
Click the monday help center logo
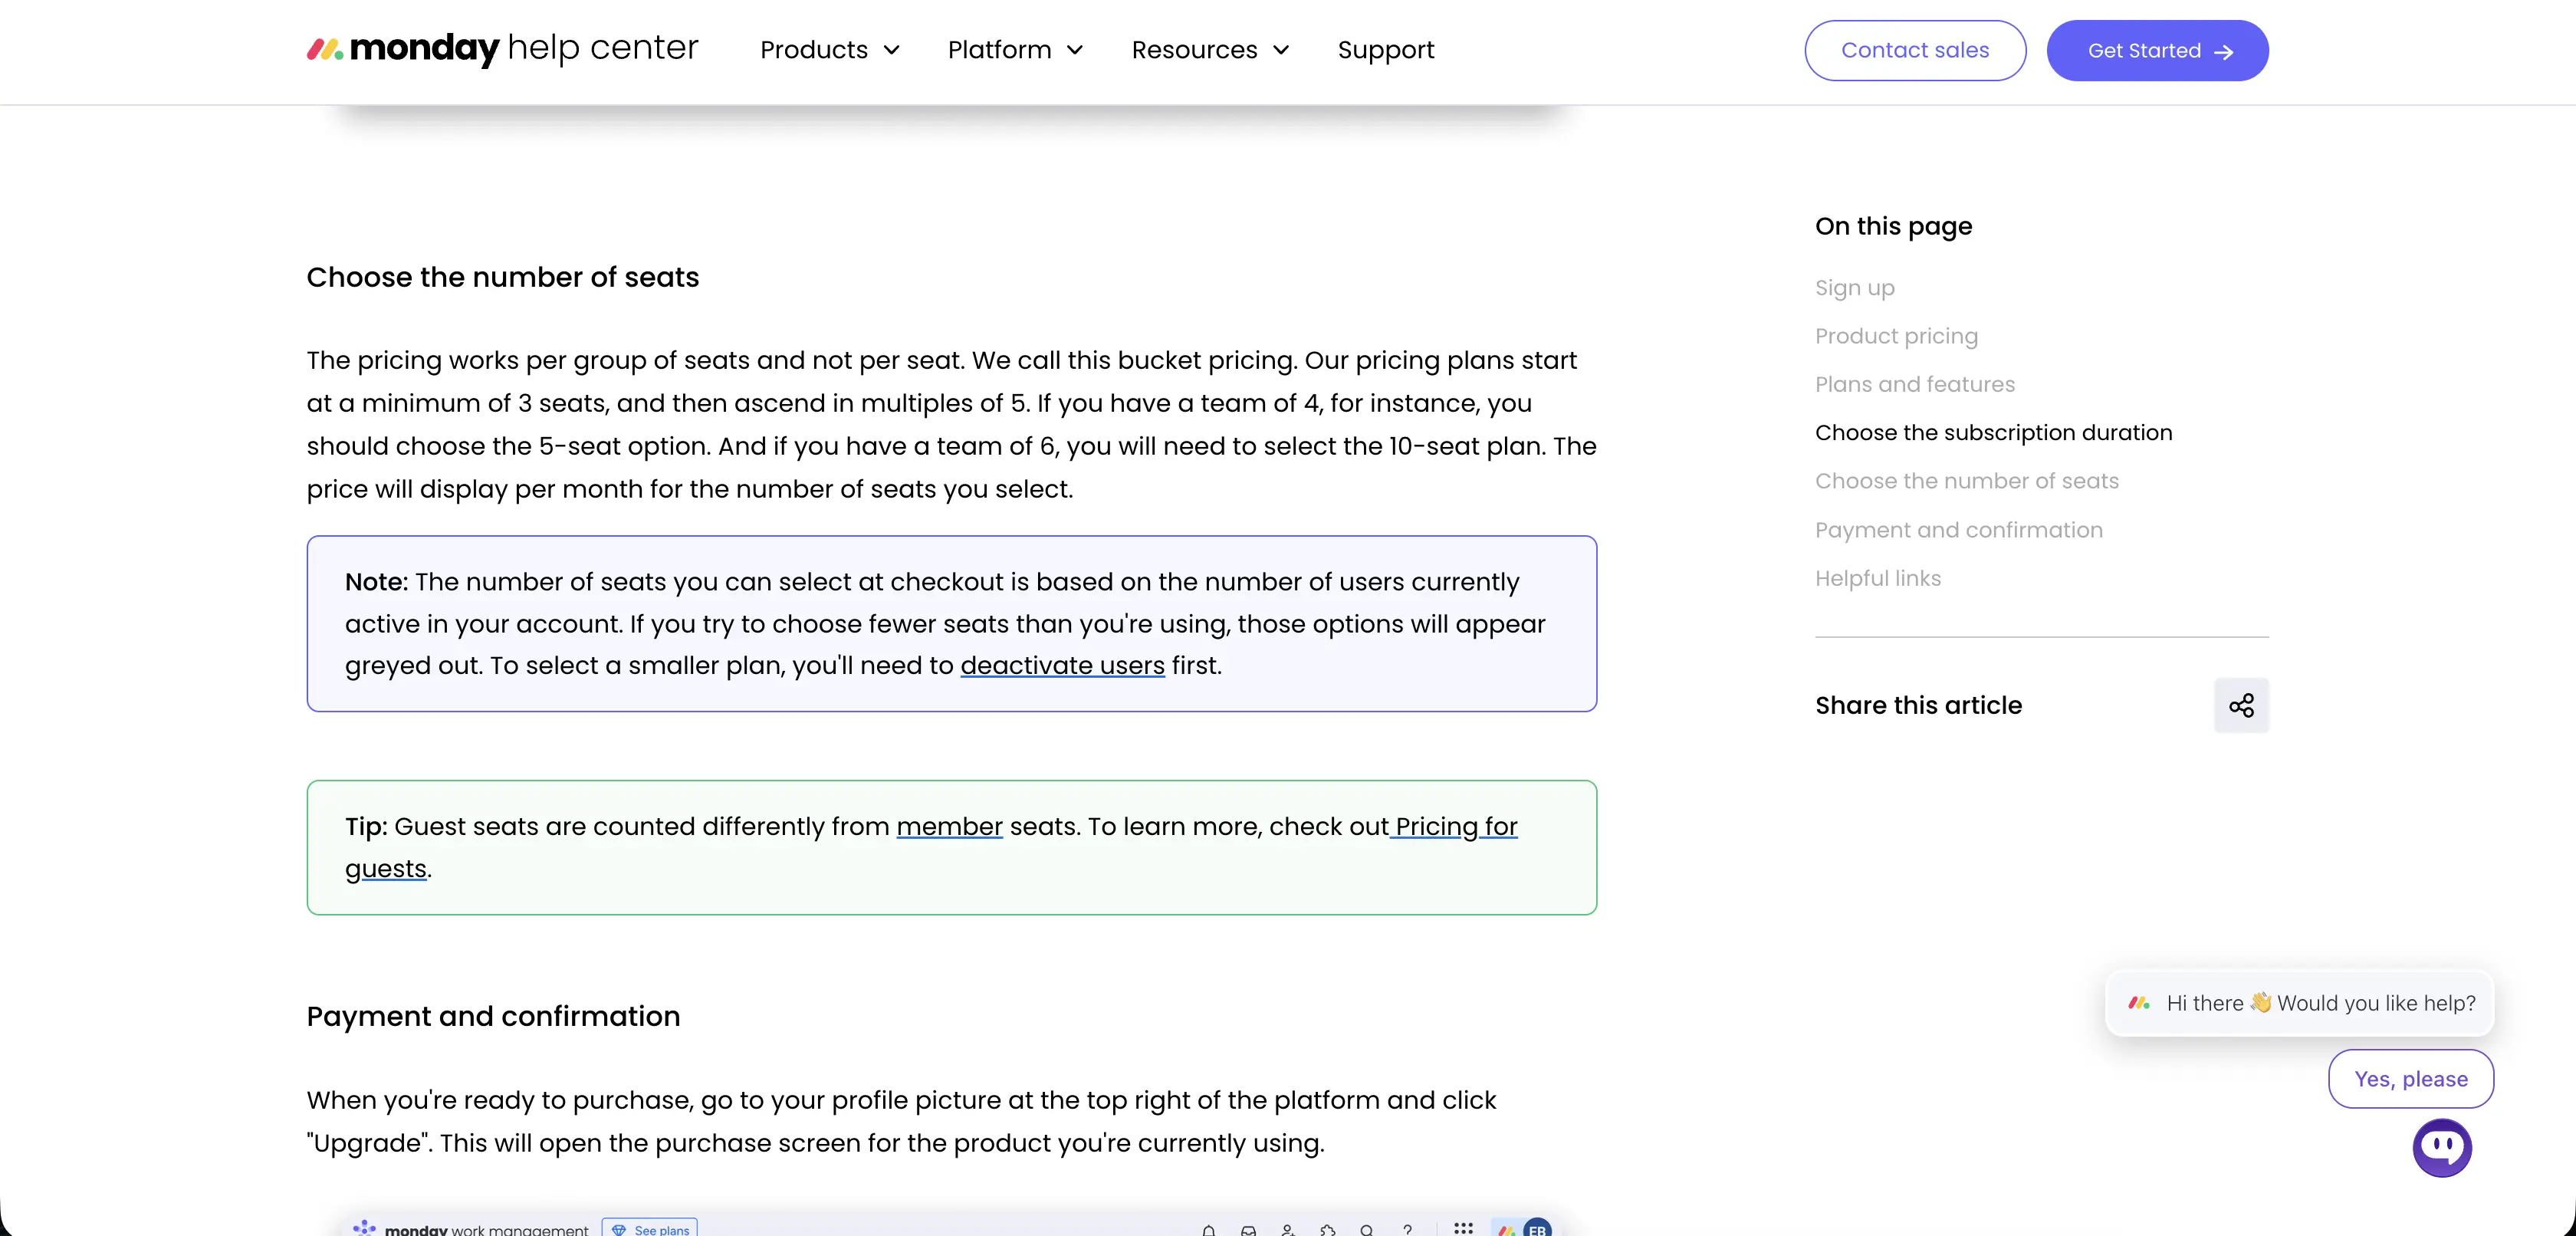tap(502, 49)
